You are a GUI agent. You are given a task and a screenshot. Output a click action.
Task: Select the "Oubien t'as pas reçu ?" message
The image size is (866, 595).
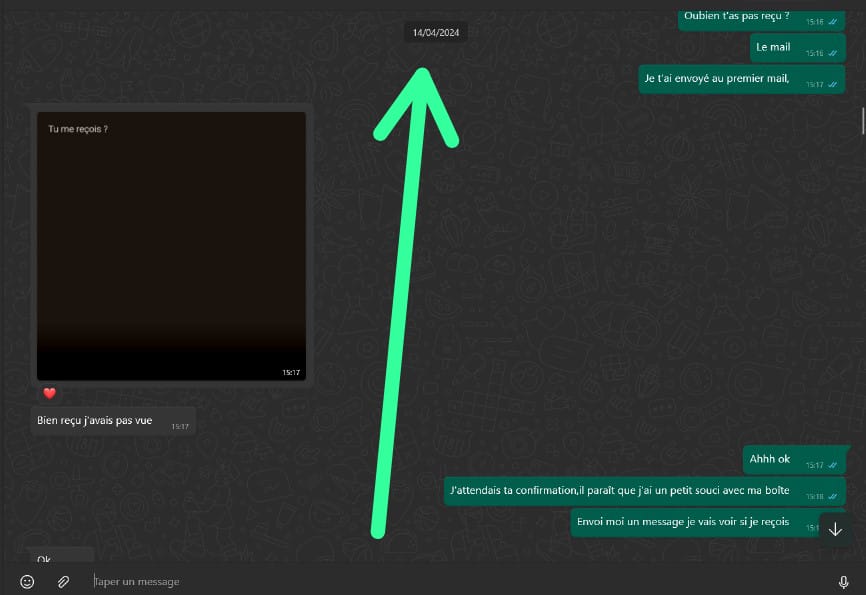737,16
